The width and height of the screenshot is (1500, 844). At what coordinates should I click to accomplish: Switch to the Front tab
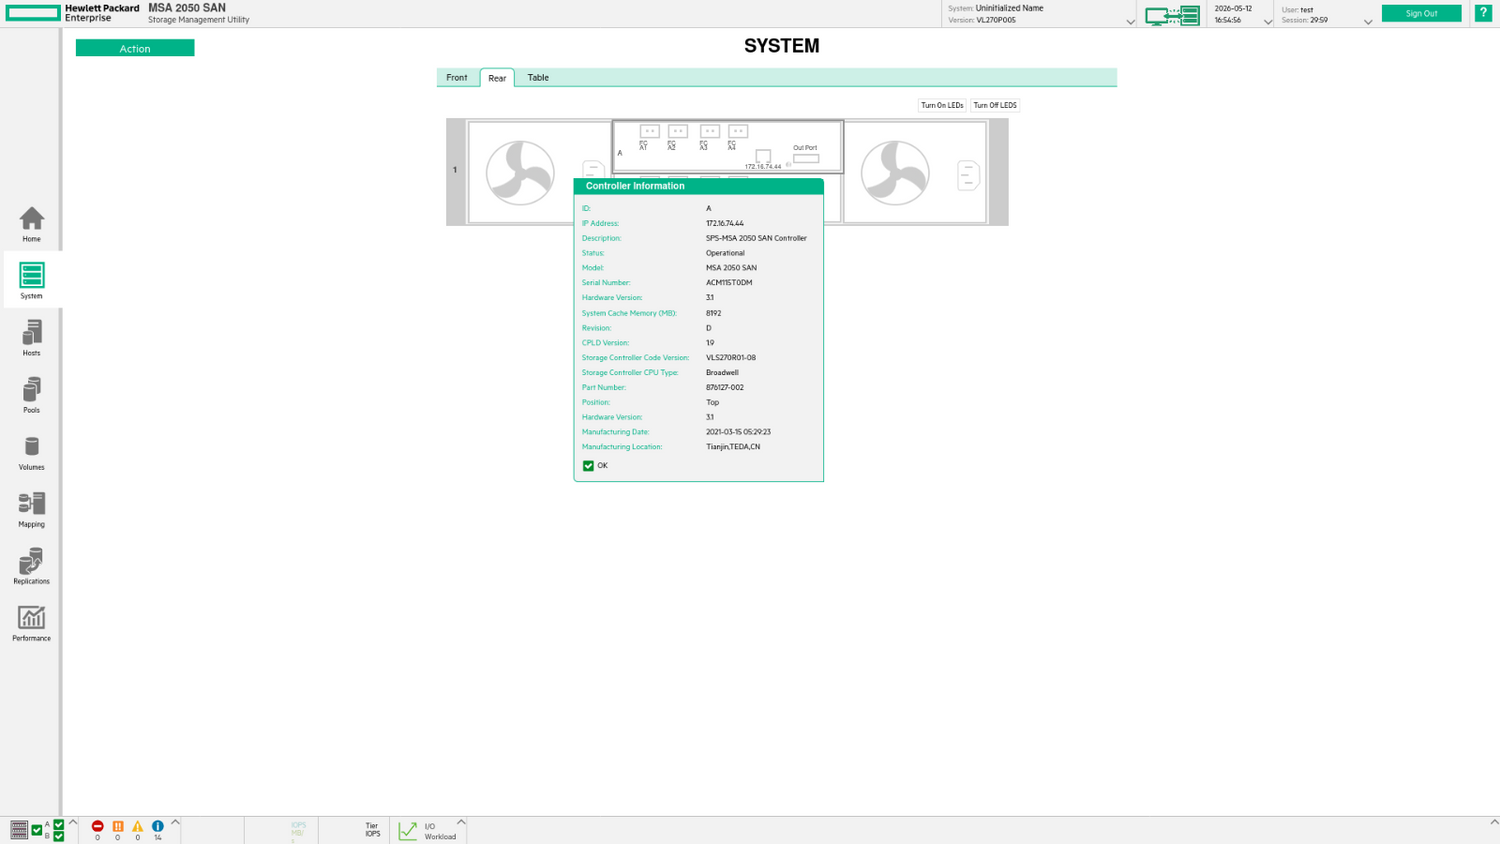[x=457, y=78]
